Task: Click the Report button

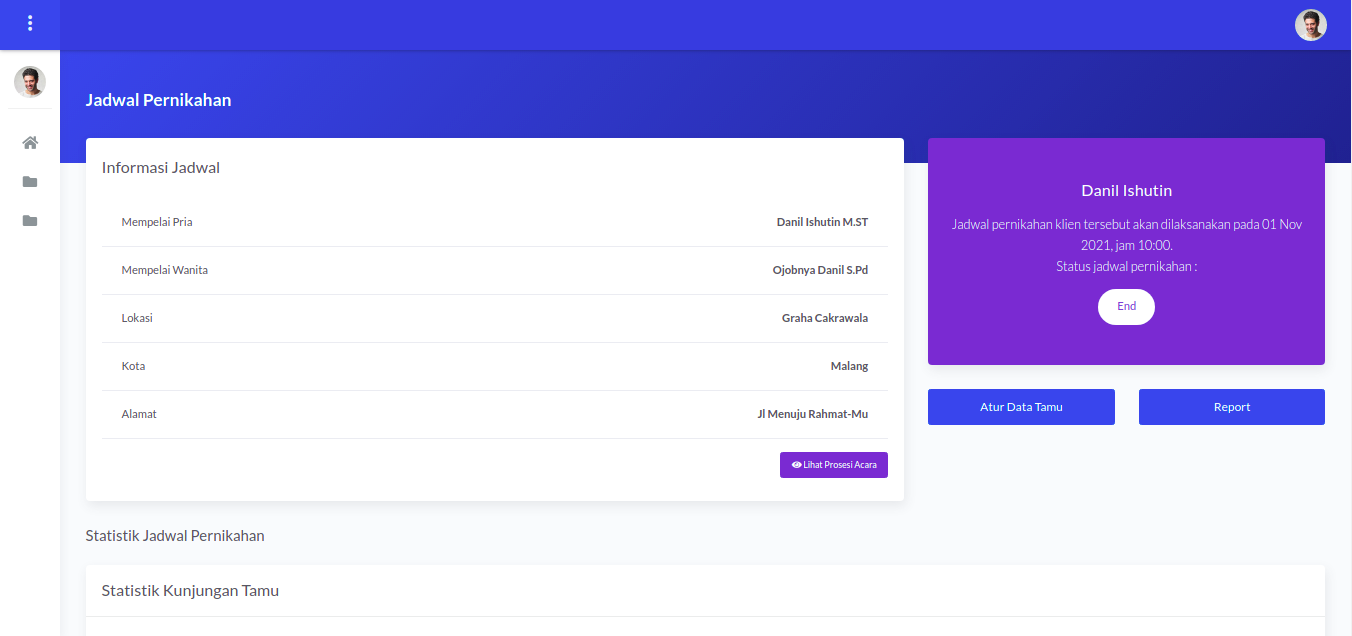Action: (x=1231, y=407)
